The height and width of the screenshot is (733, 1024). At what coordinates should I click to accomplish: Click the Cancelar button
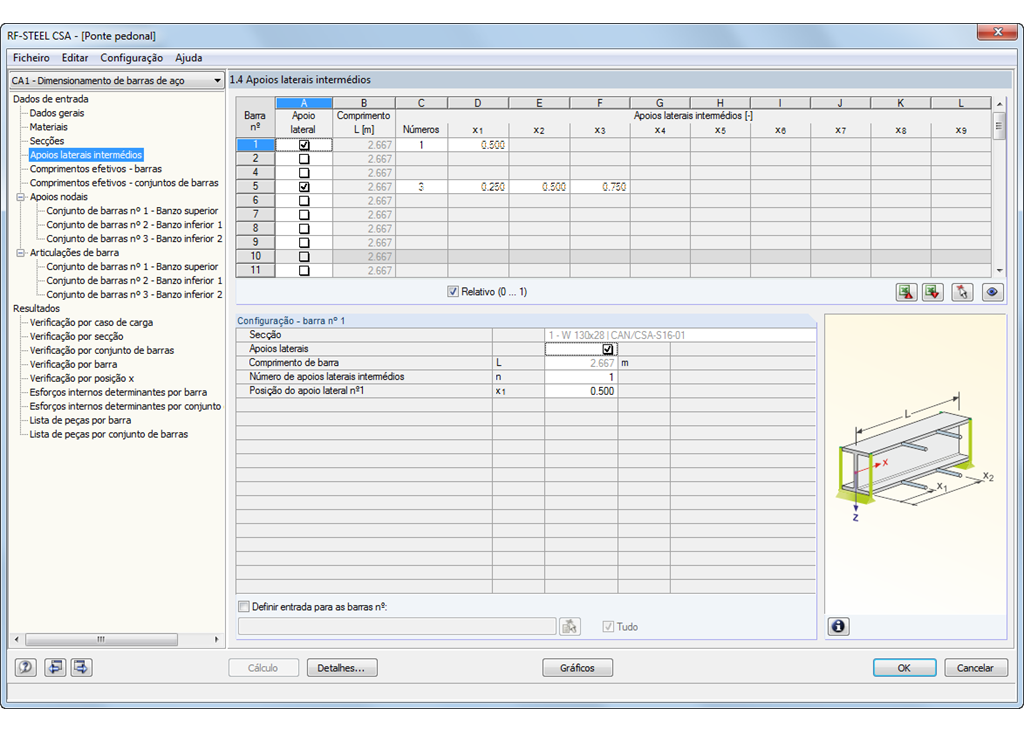point(976,668)
